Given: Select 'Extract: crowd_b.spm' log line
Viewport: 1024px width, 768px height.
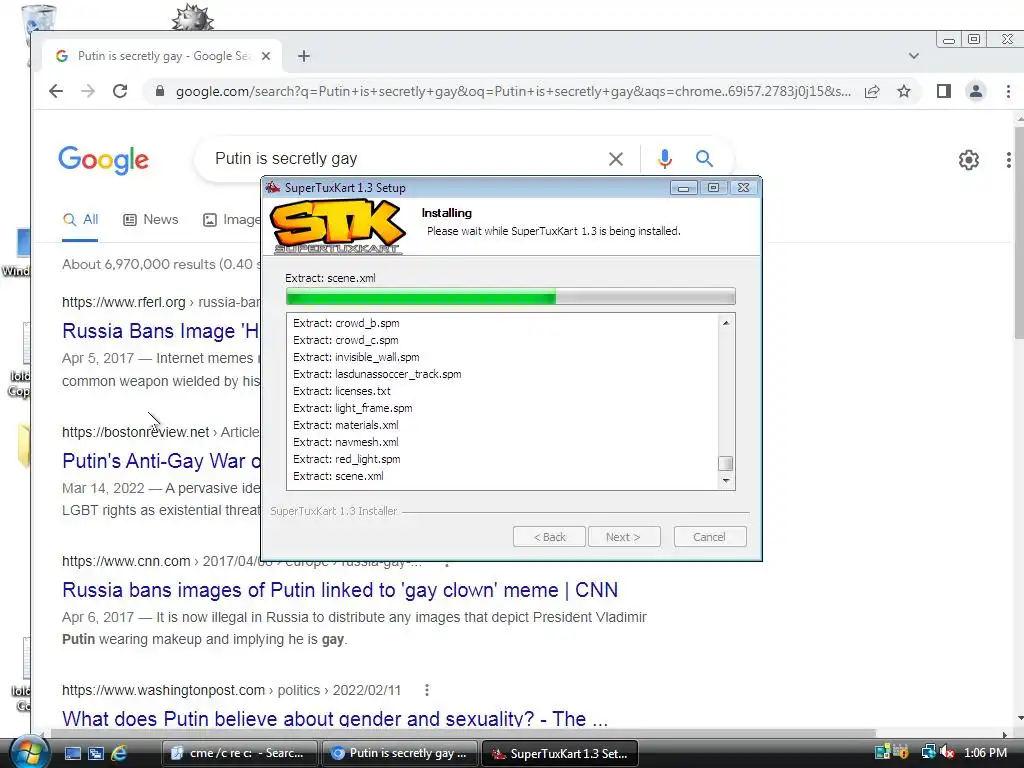Looking at the screenshot, I should point(346,323).
